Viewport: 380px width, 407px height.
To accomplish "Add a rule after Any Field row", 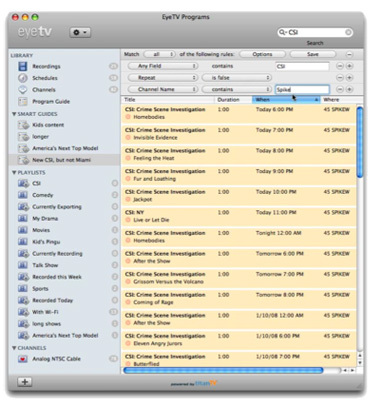I will [x=349, y=66].
